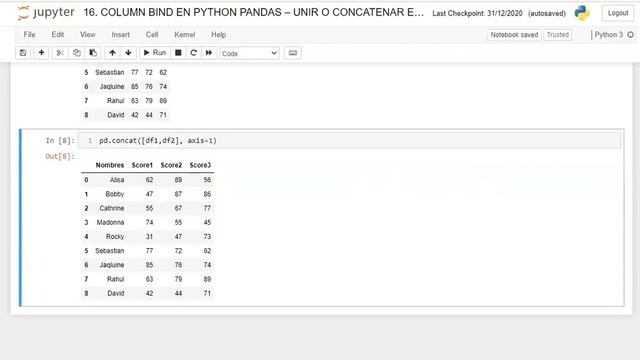Click the Score3 column header

point(200,165)
